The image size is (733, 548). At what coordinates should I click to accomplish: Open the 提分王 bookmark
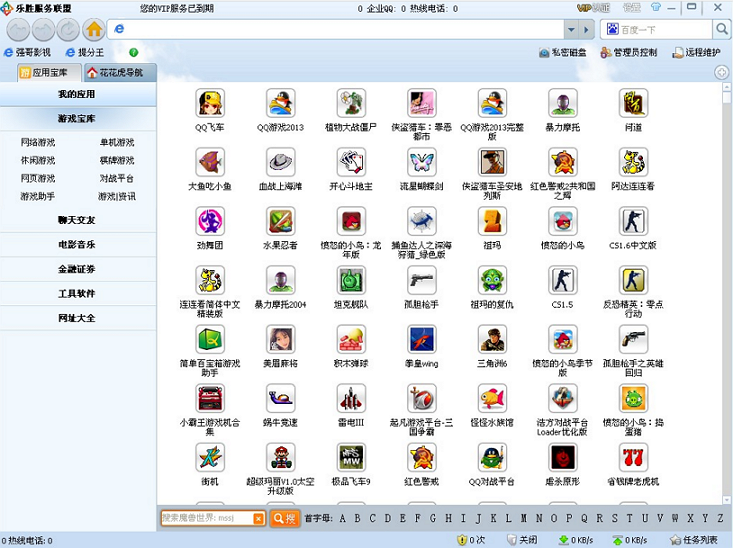tap(85, 52)
